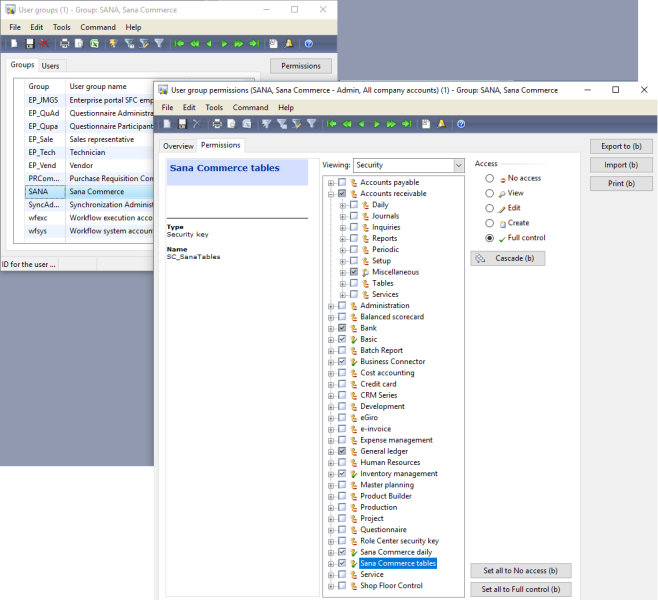658x600 pixels.
Task: Expand the Business Connector tree node
Action: click(331, 362)
